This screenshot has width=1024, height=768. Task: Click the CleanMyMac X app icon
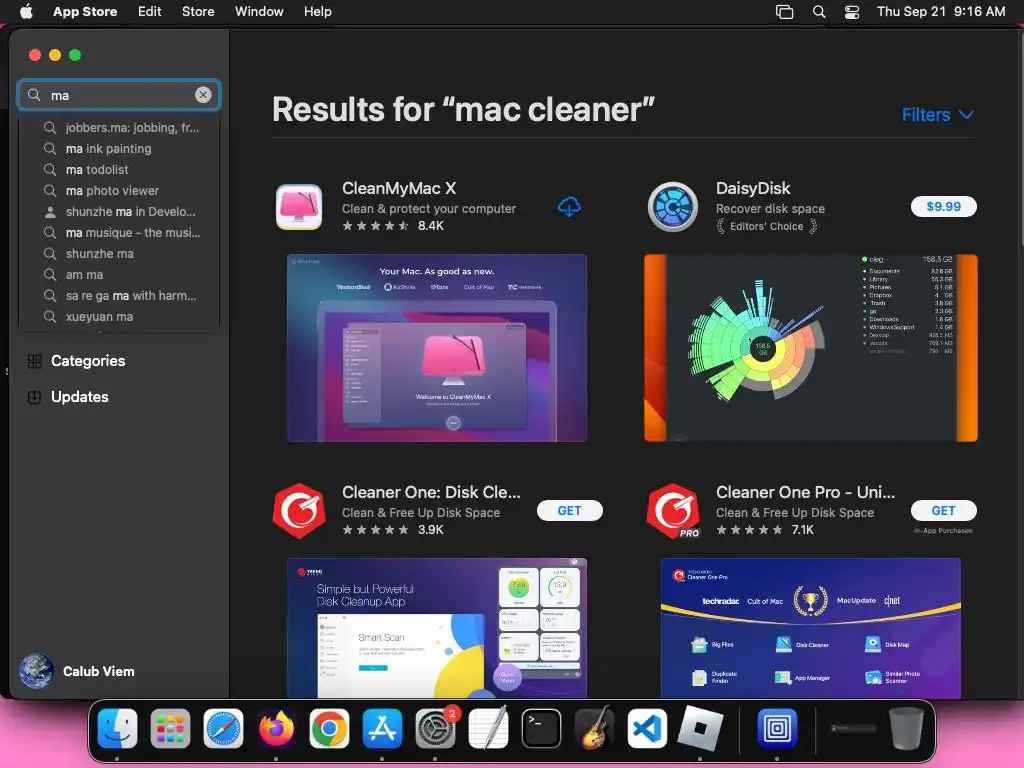tap(299, 207)
